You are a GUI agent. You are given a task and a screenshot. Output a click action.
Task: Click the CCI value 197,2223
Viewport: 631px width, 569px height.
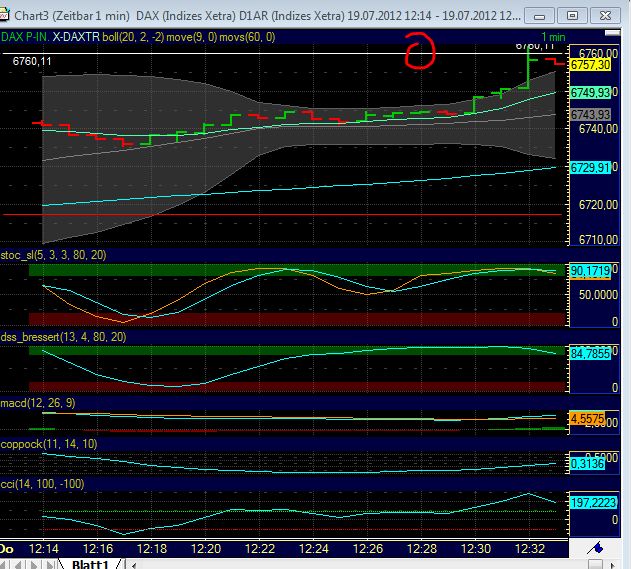[x=594, y=502]
